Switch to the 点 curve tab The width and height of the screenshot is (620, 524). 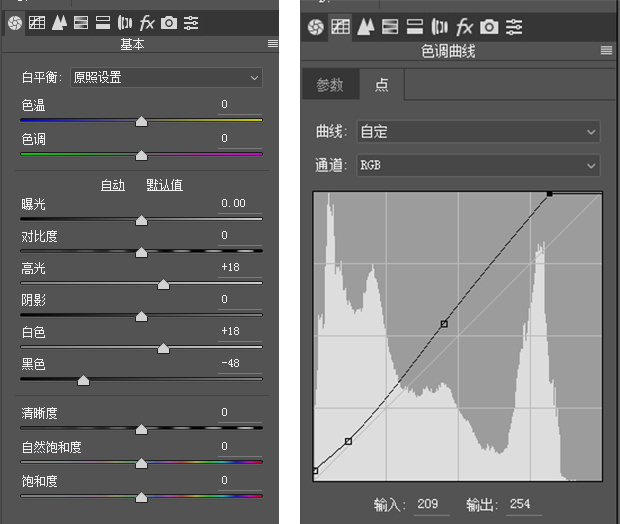[382, 84]
